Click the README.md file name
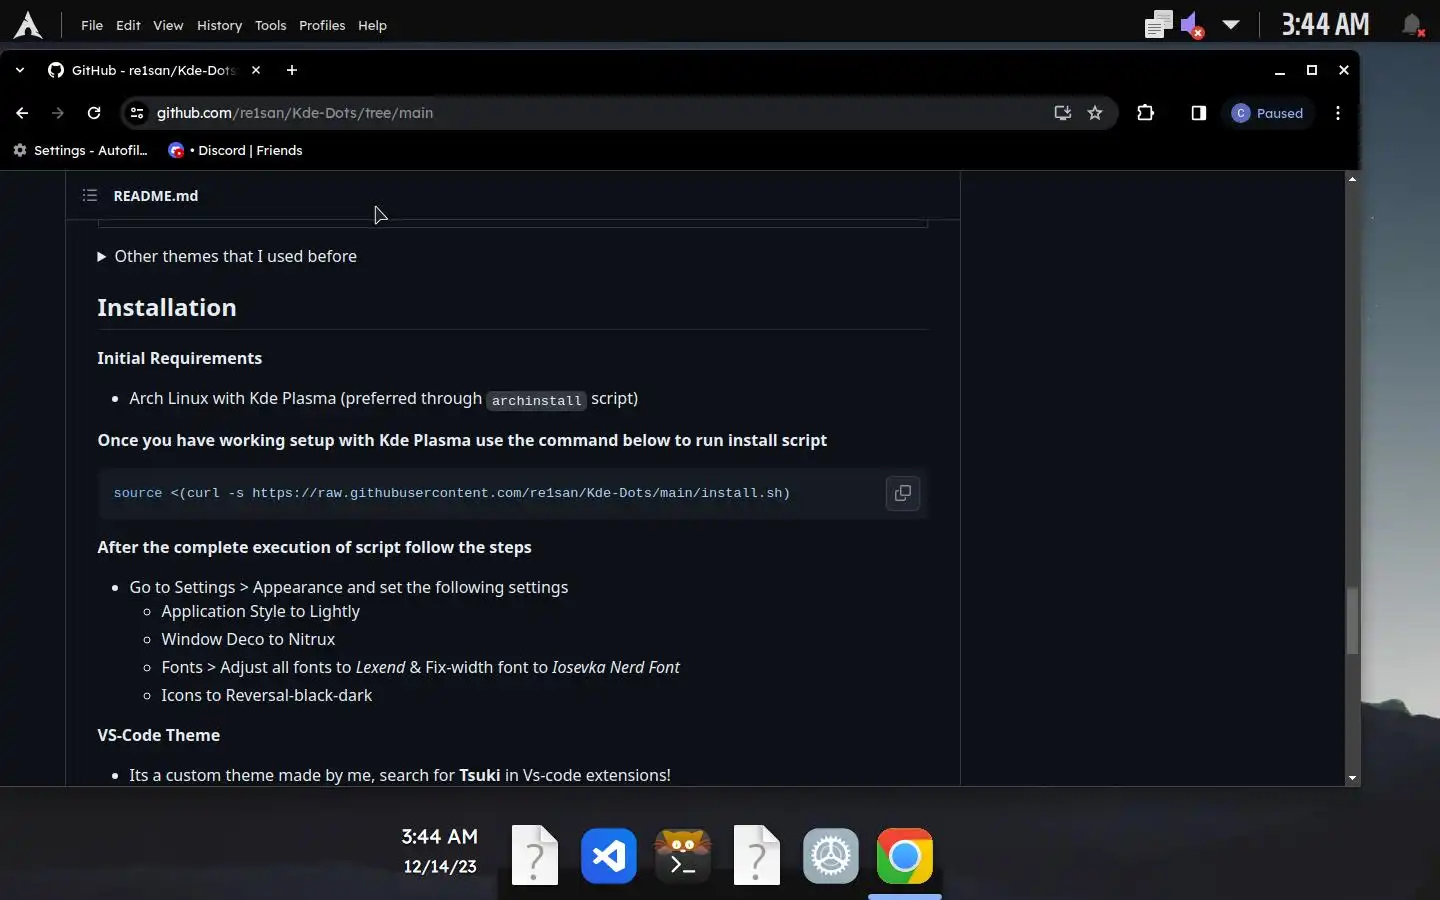The image size is (1440, 900). click(156, 196)
